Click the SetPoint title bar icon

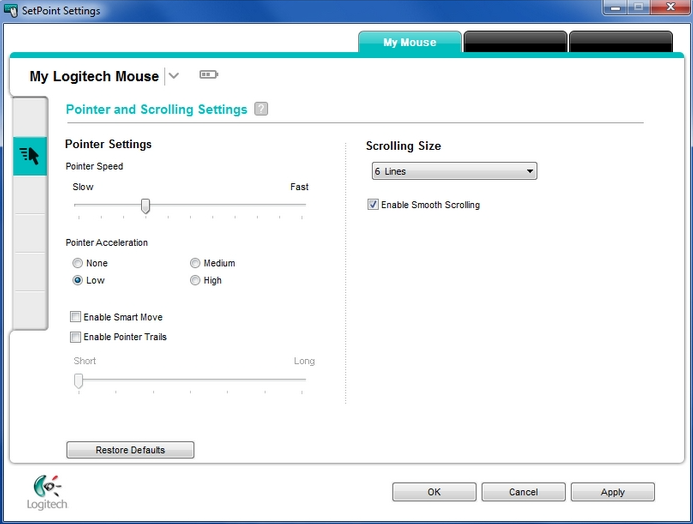pyautogui.click(x=11, y=10)
